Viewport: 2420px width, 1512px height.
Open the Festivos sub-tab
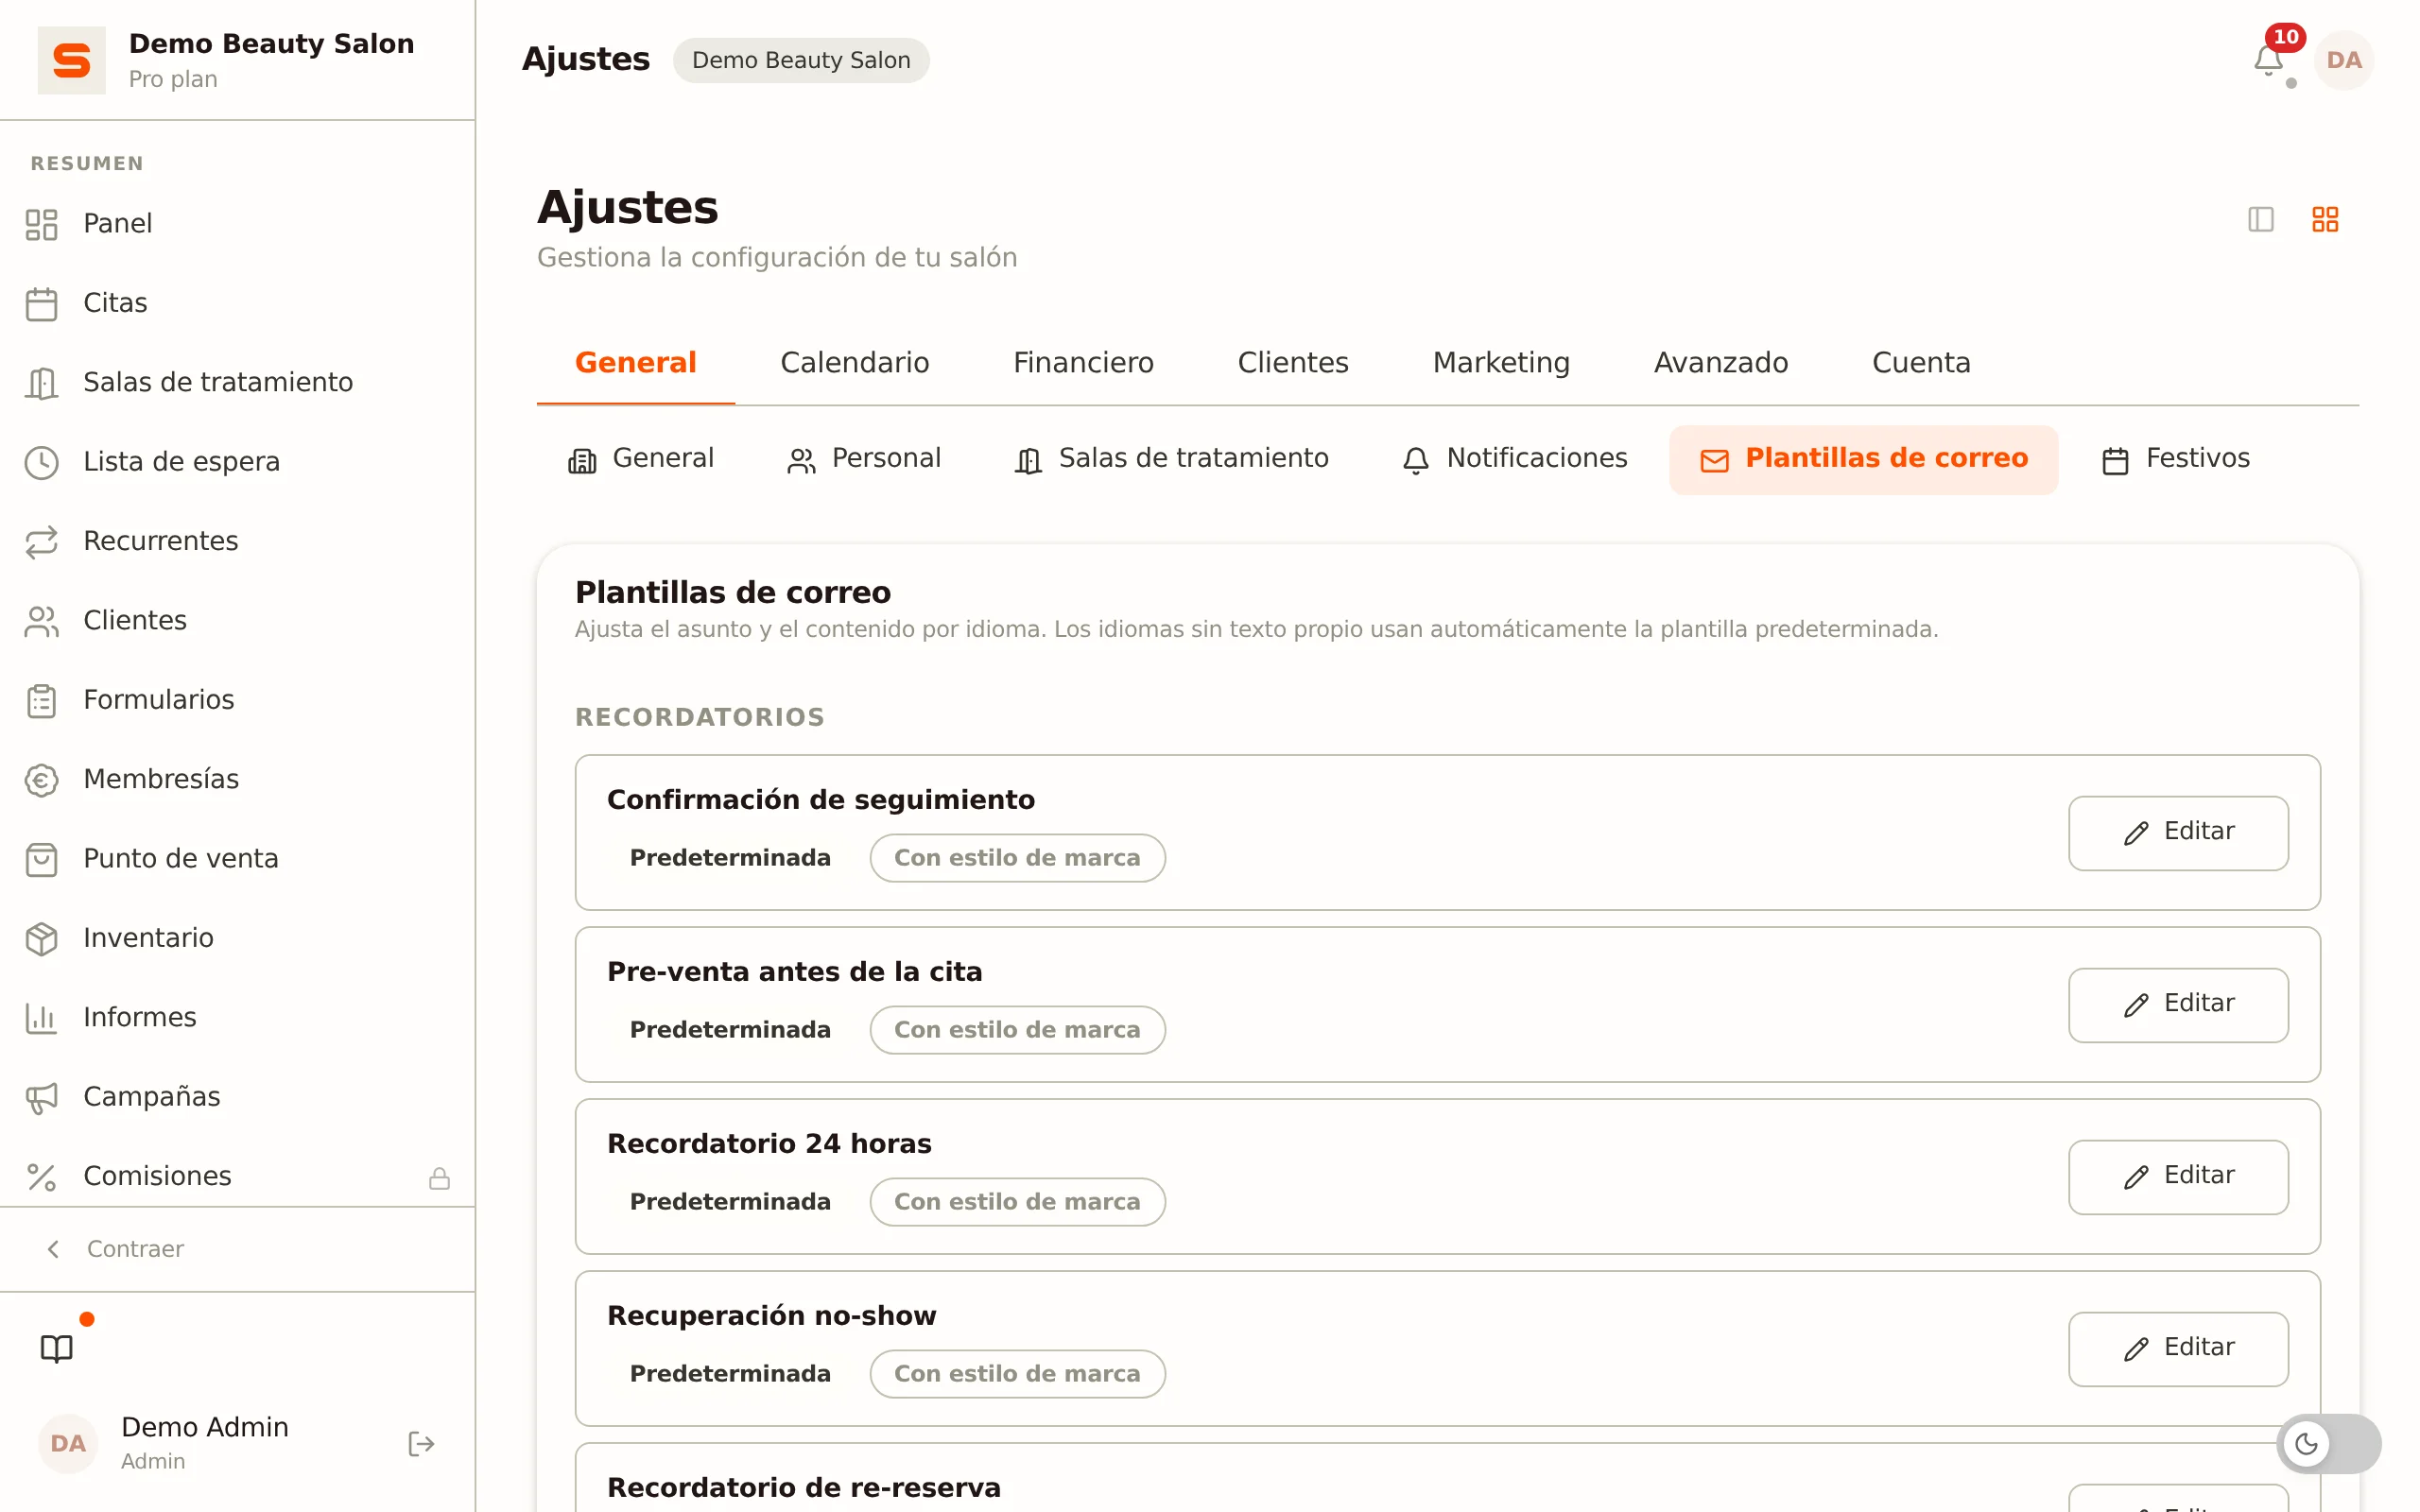tap(2175, 459)
